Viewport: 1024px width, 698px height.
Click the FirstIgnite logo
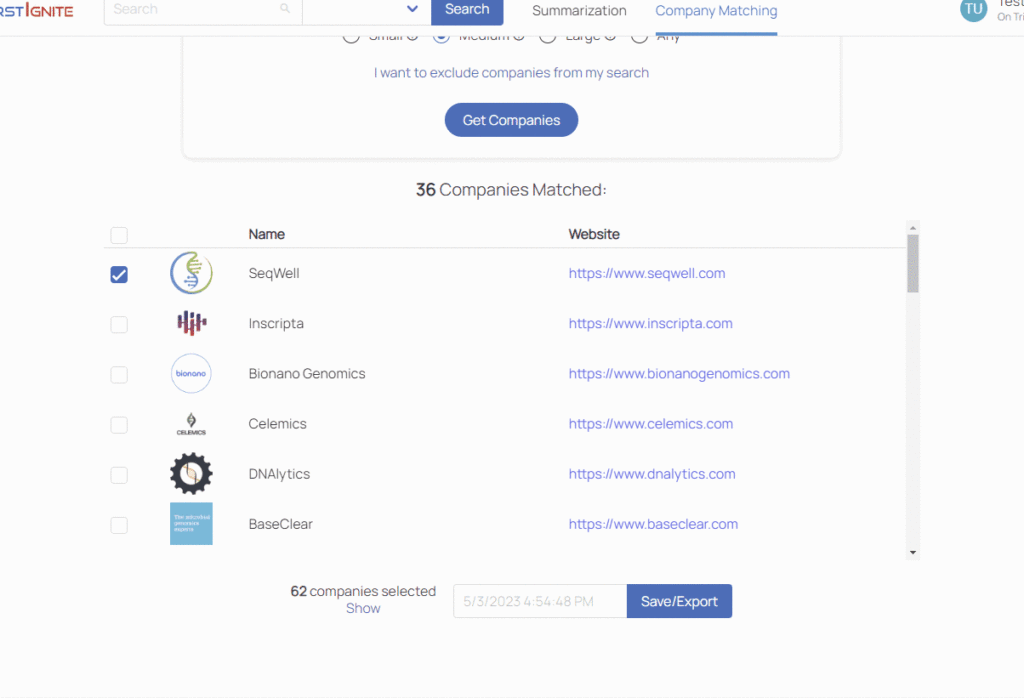click(x=37, y=10)
